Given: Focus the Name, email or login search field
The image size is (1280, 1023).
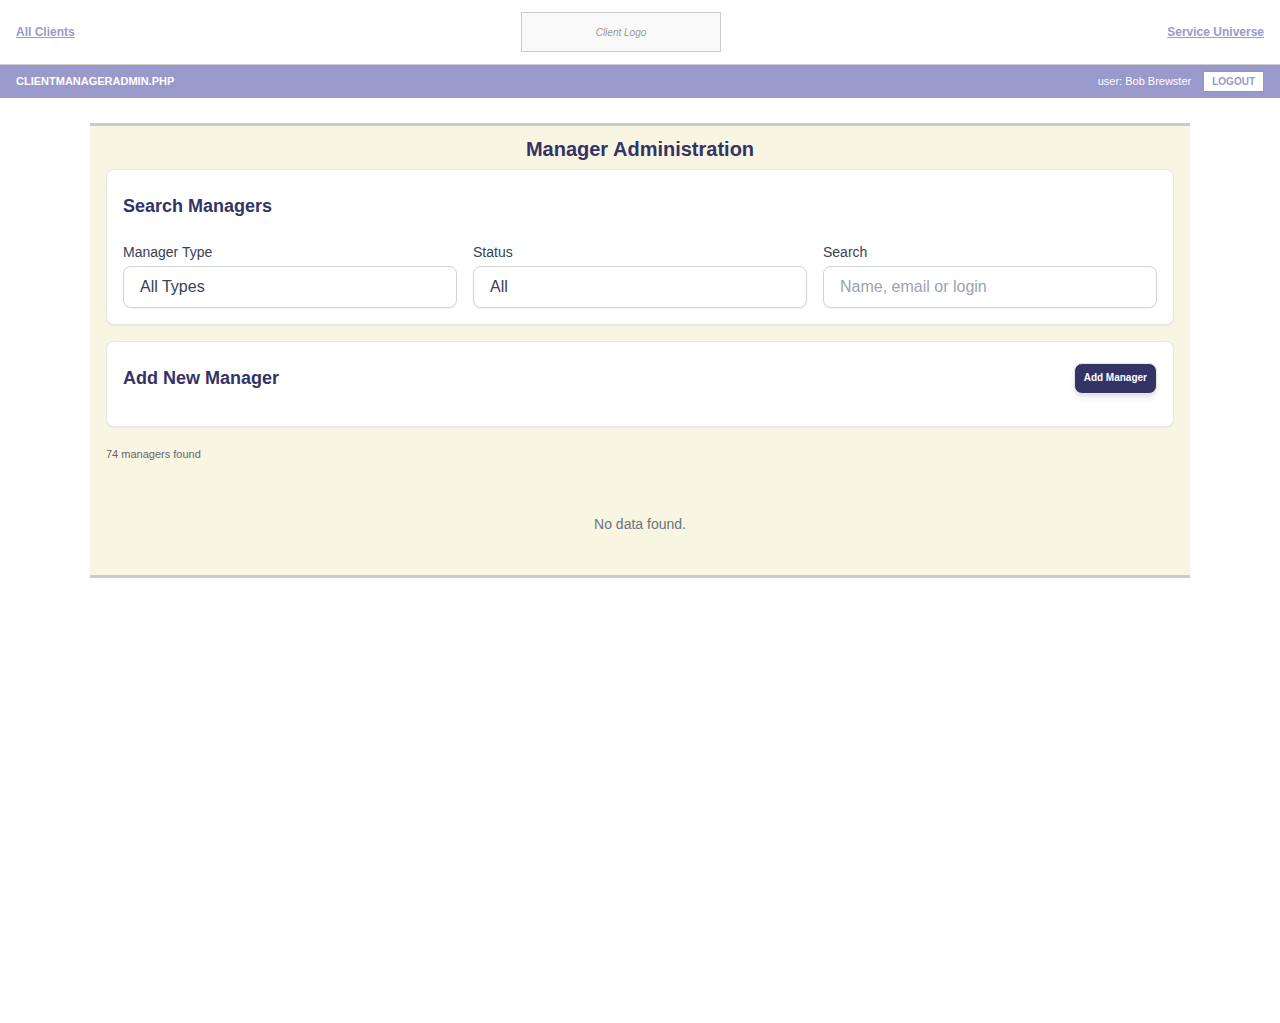Looking at the screenshot, I should pyautogui.click(x=990, y=287).
